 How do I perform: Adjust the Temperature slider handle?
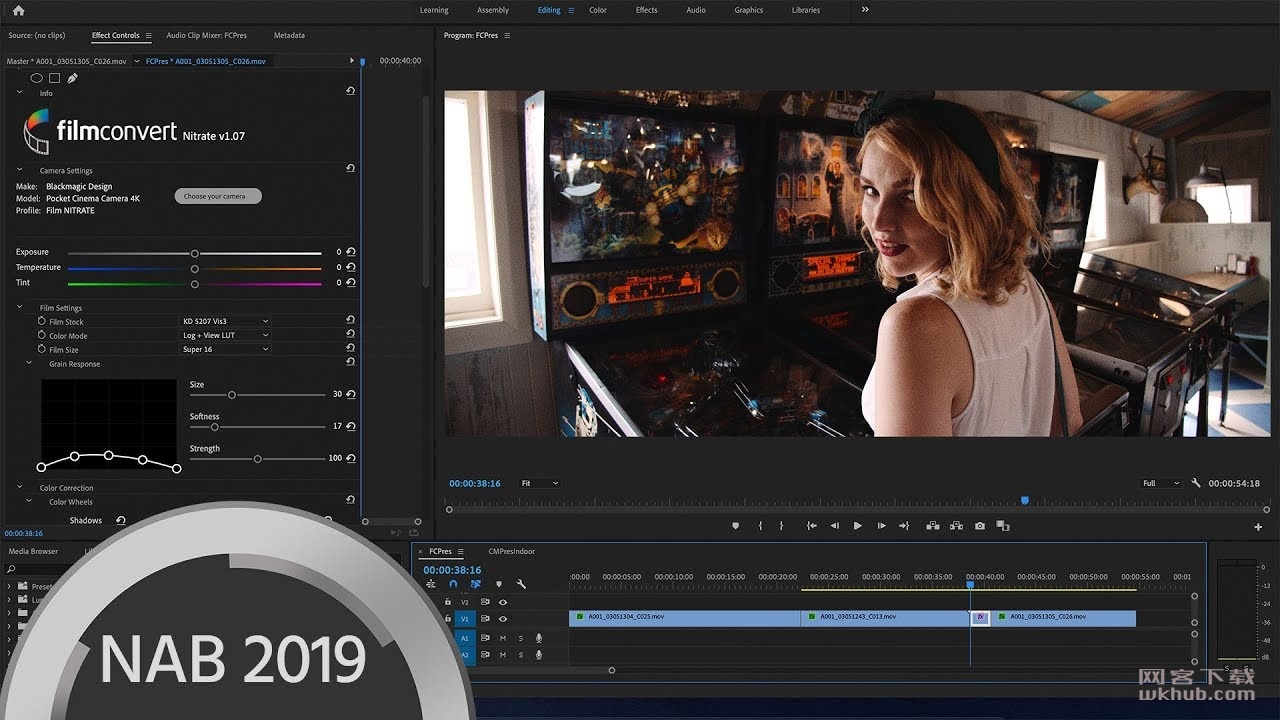(195, 268)
